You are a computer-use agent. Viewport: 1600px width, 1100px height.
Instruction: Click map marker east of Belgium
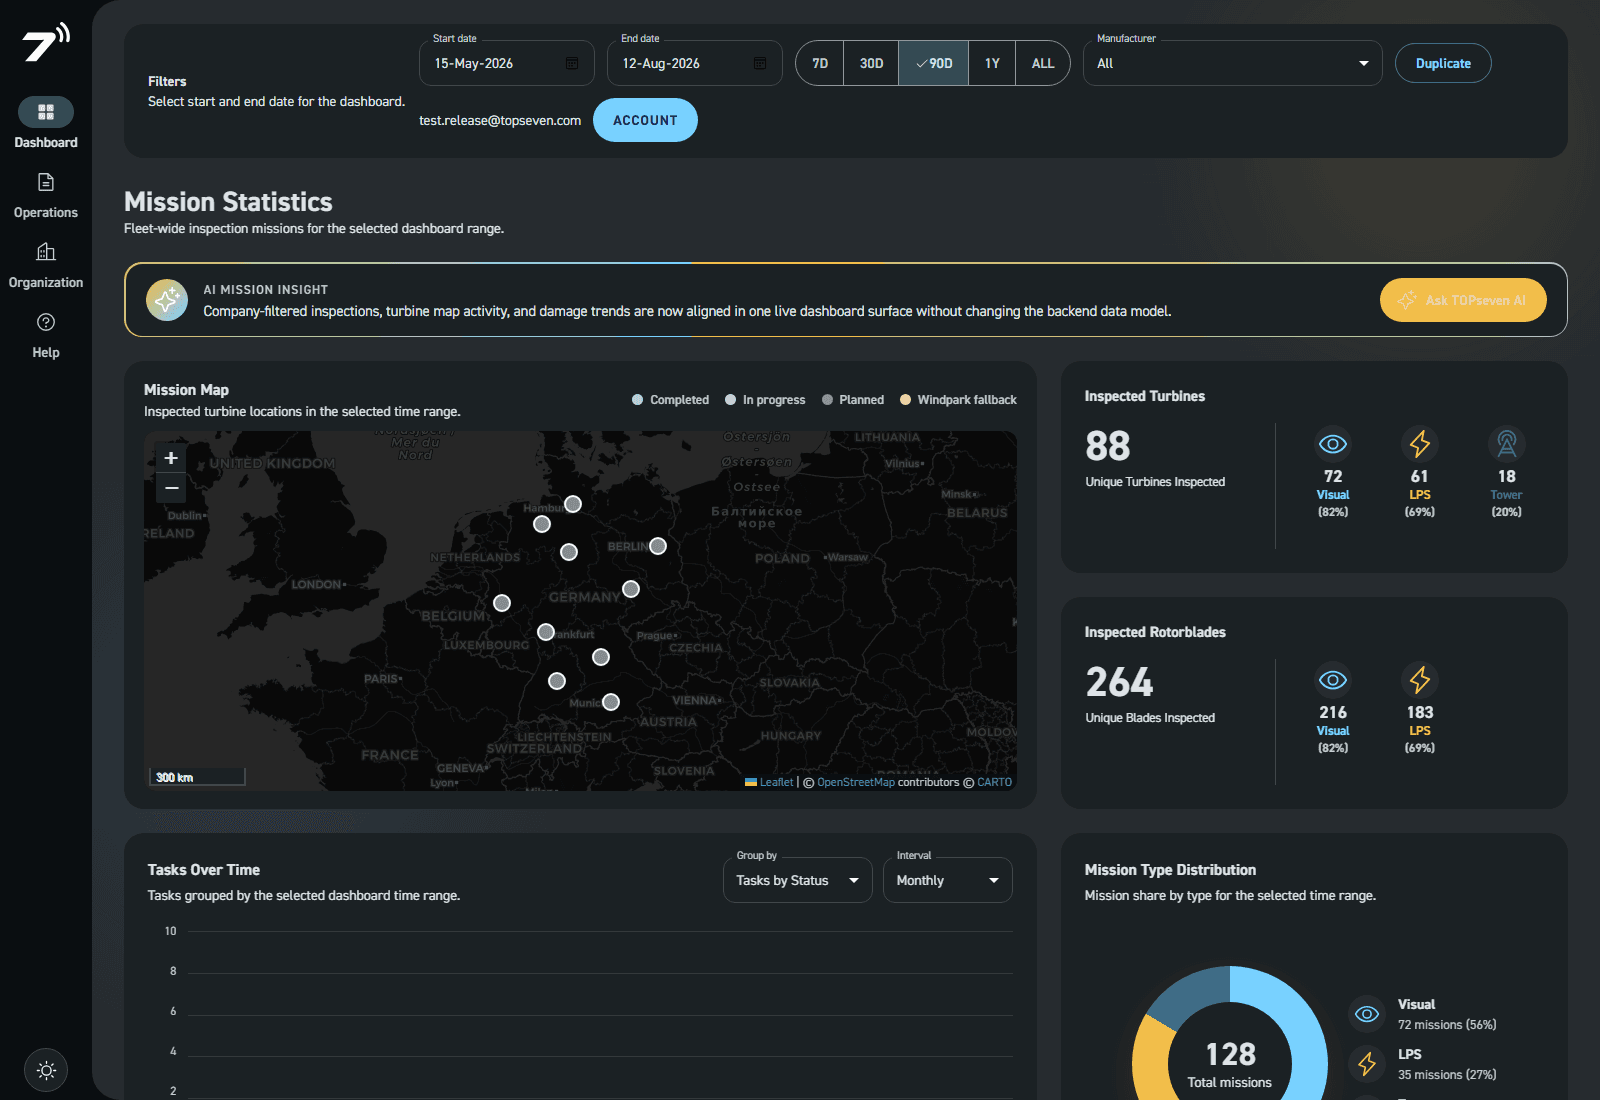click(x=502, y=603)
